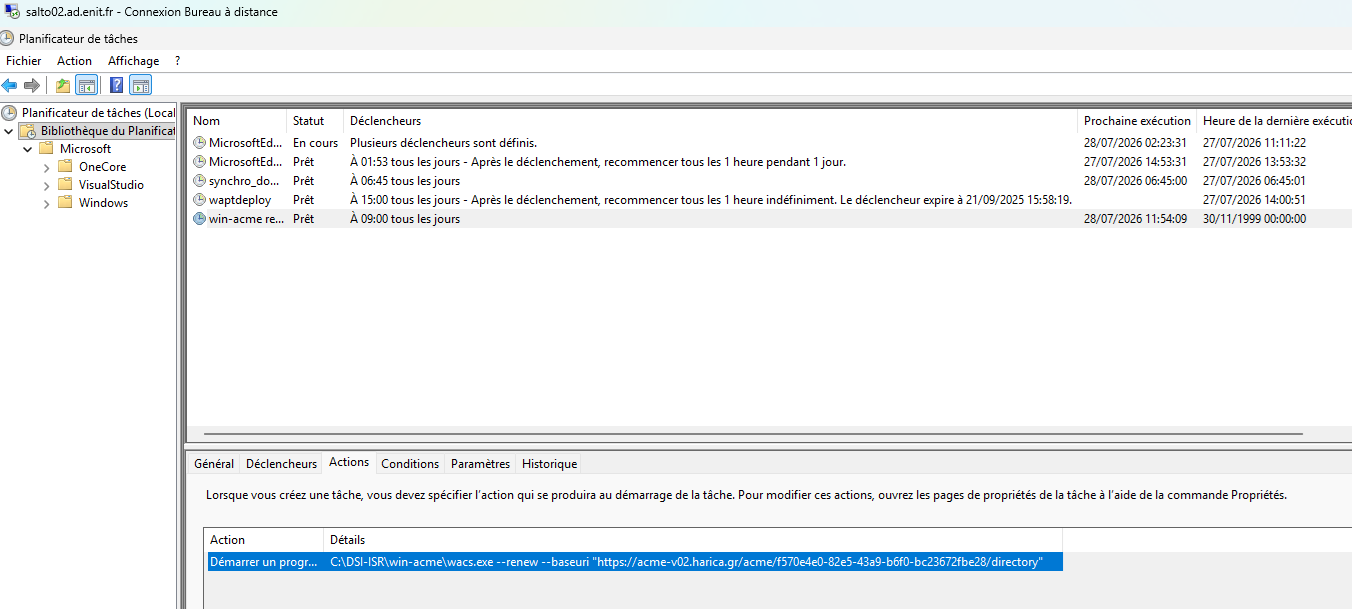Viewport: 1352px width, 609px height.
Task: Click the Remote Desktop icon in the title bar
Action: [10, 12]
